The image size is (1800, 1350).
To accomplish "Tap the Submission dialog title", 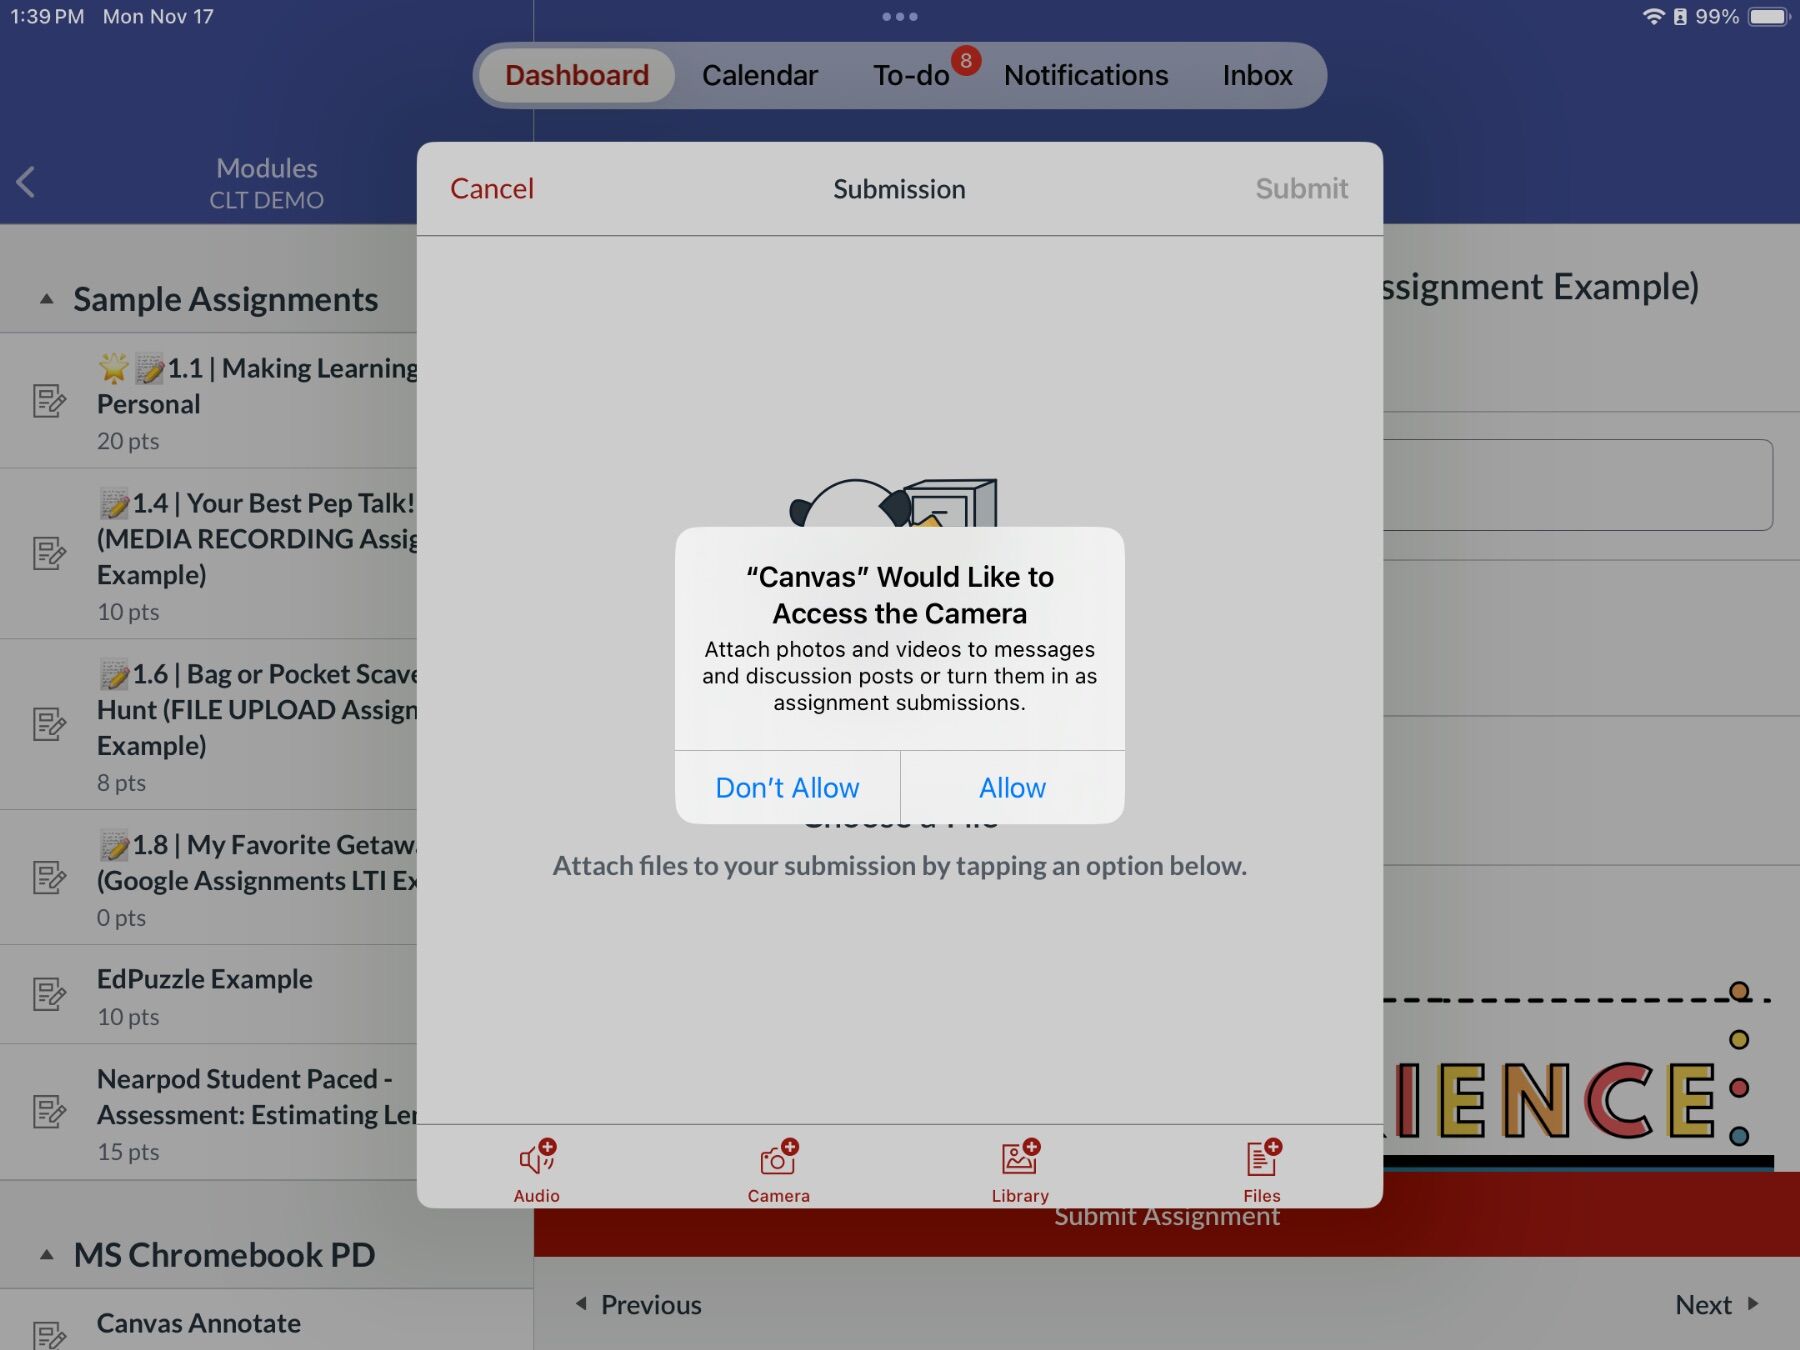I will 899,189.
